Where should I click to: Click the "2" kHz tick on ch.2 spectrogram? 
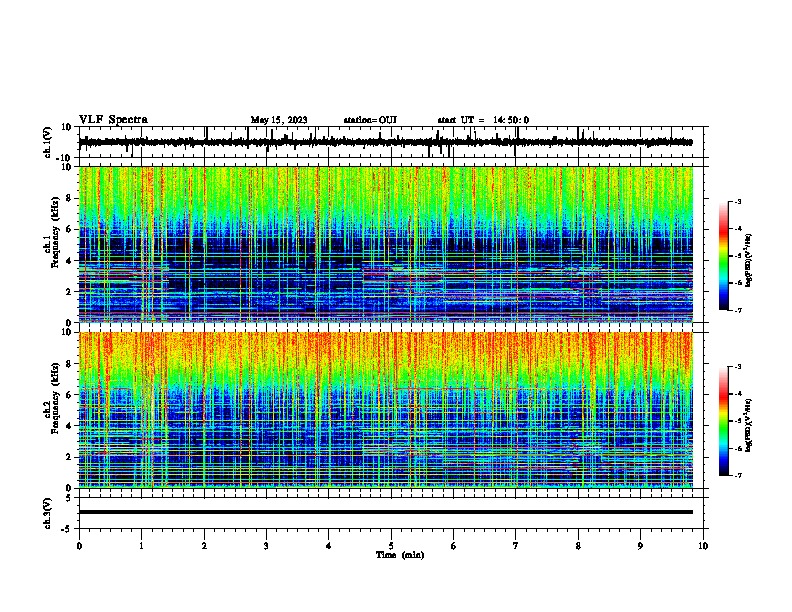click(69, 457)
